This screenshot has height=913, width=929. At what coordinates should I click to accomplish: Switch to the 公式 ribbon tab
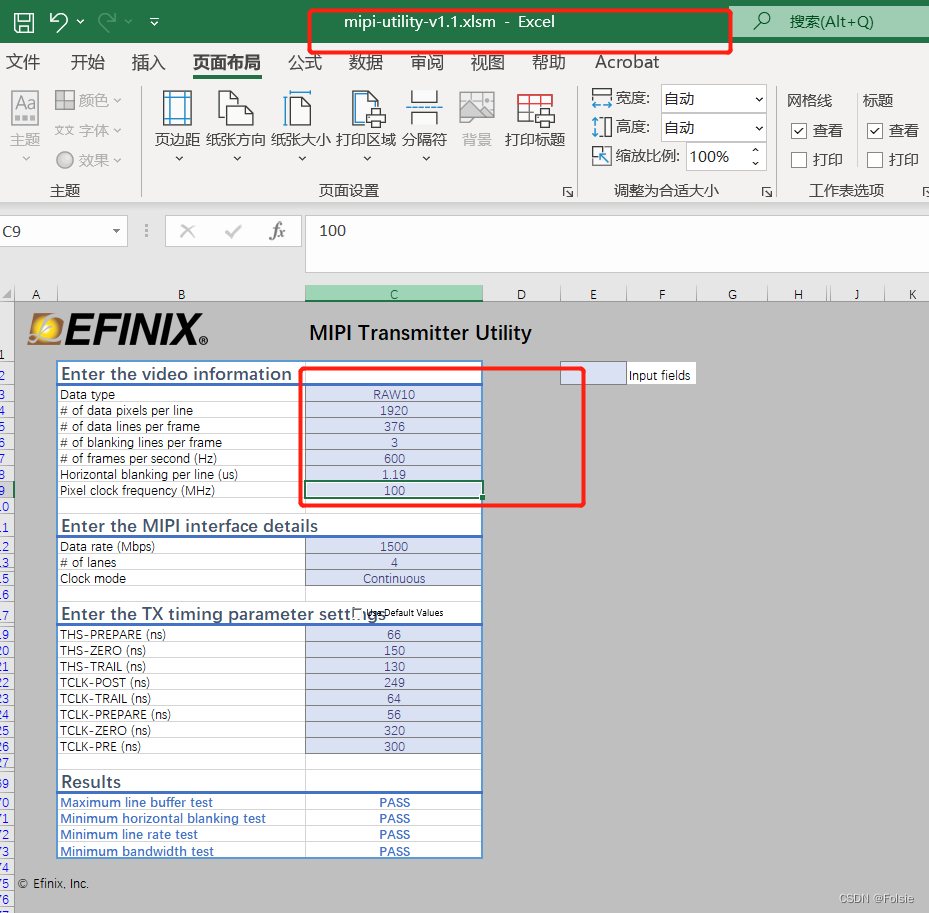coord(305,62)
